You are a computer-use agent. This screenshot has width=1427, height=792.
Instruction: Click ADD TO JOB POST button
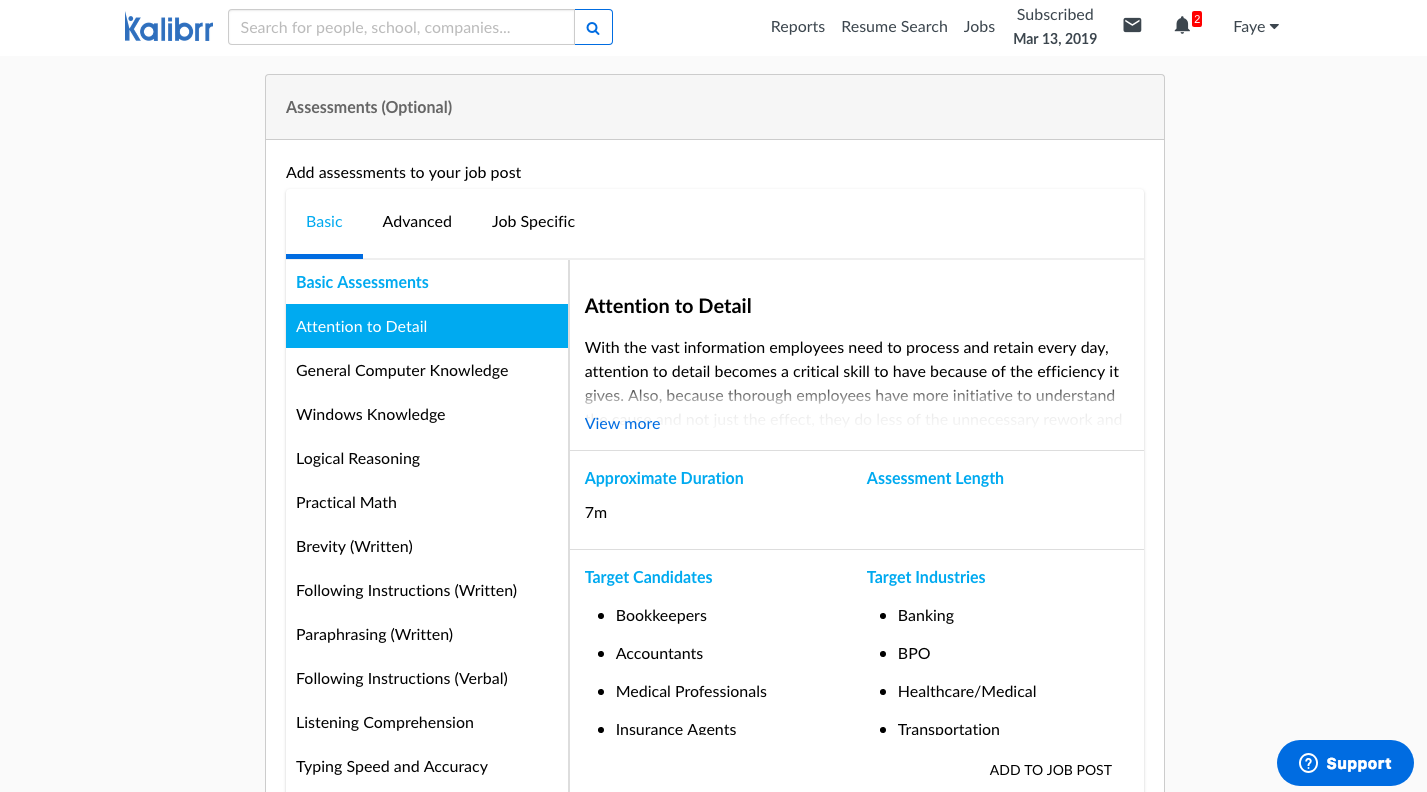[1050, 770]
